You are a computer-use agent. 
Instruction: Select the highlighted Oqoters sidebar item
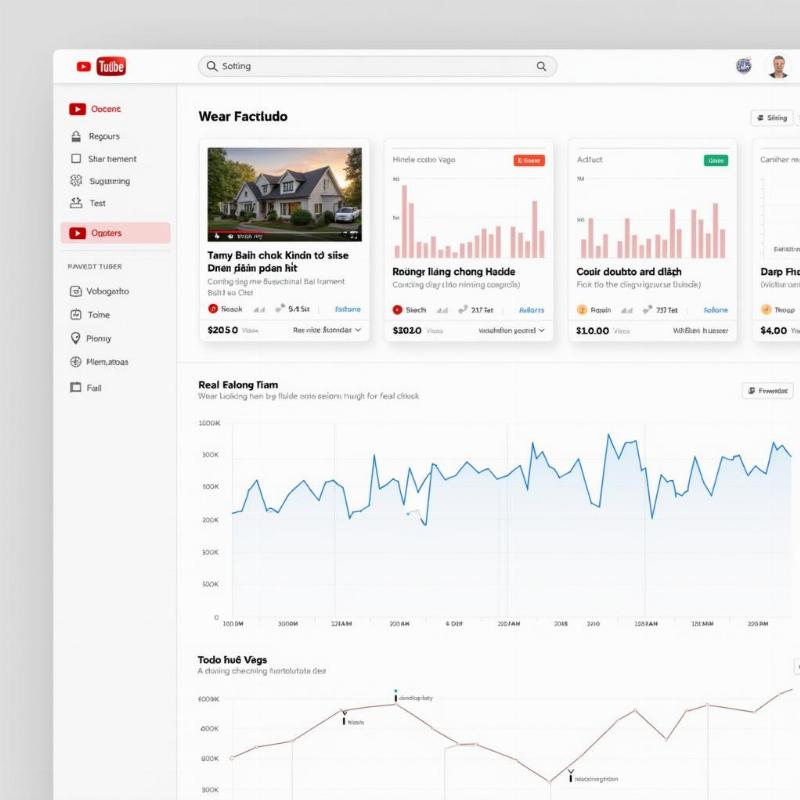point(115,233)
